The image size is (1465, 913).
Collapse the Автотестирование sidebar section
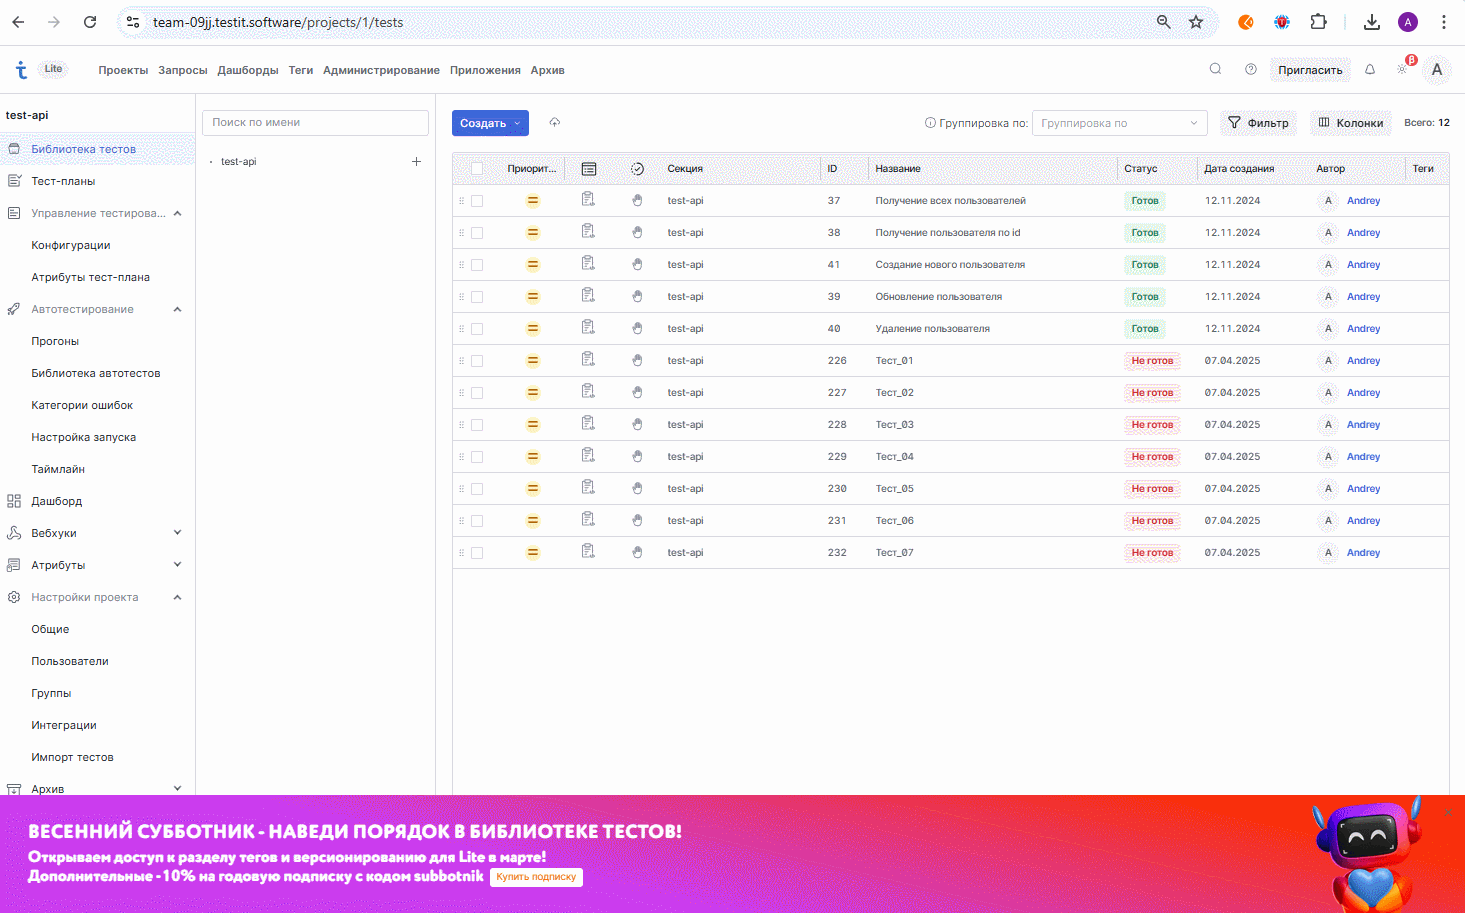[x=177, y=309]
